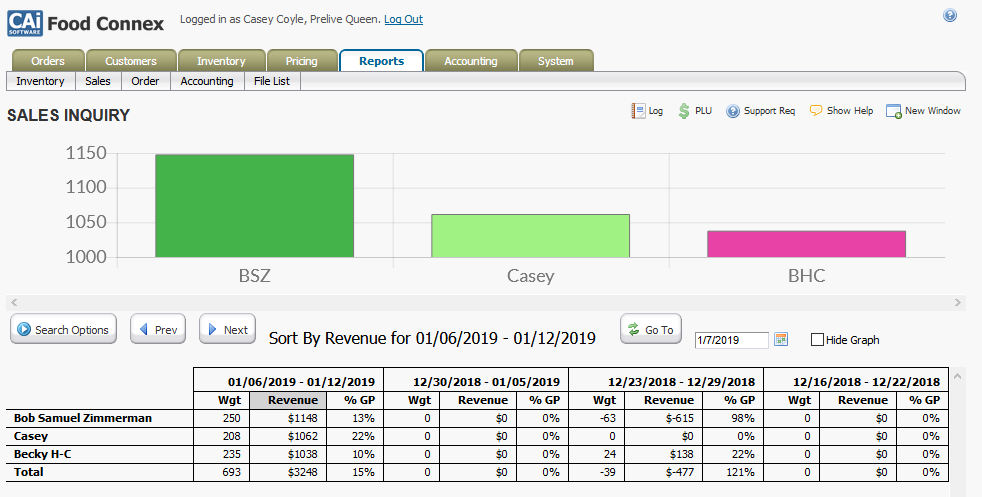Open the Accounting main tab

click(471, 61)
